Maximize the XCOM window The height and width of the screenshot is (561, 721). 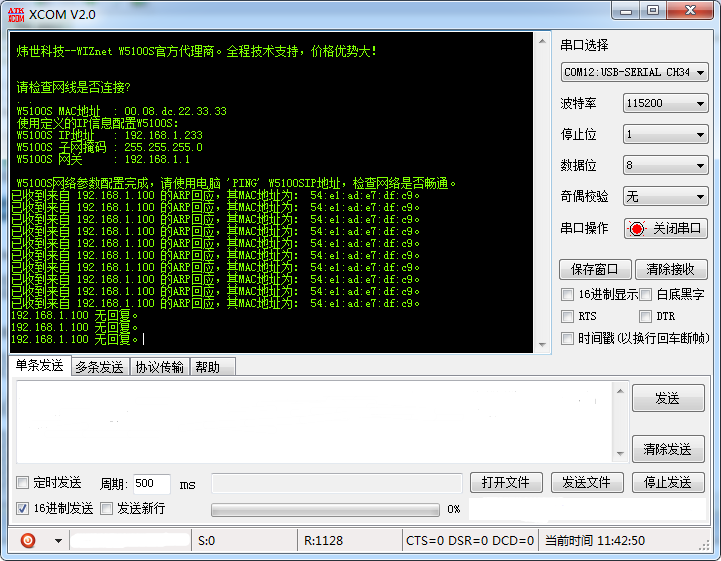coord(653,11)
